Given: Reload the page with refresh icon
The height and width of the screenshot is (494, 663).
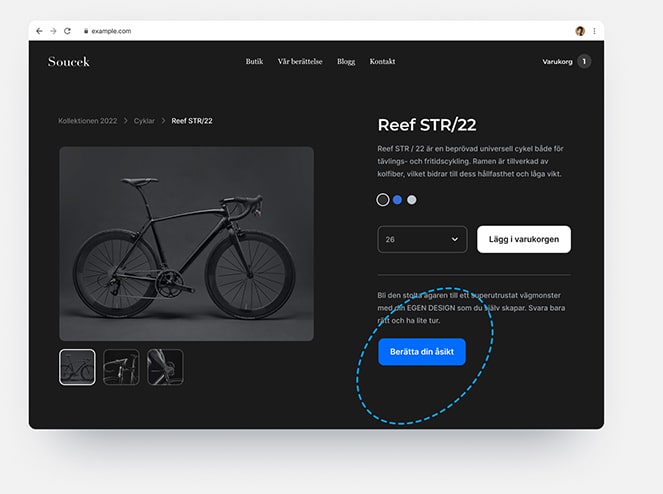Looking at the screenshot, I should click(x=67, y=31).
